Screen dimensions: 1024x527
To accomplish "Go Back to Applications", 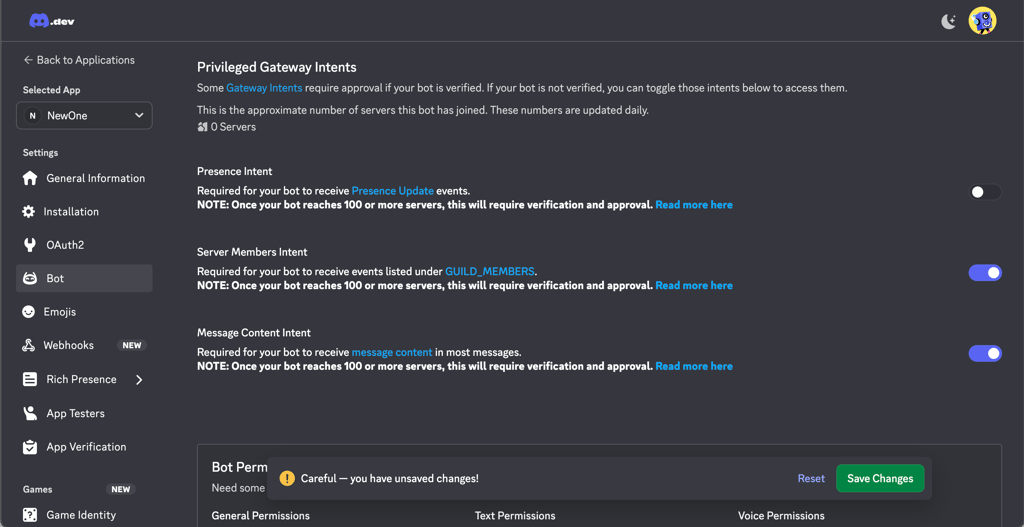I will pyautogui.click(x=79, y=60).
